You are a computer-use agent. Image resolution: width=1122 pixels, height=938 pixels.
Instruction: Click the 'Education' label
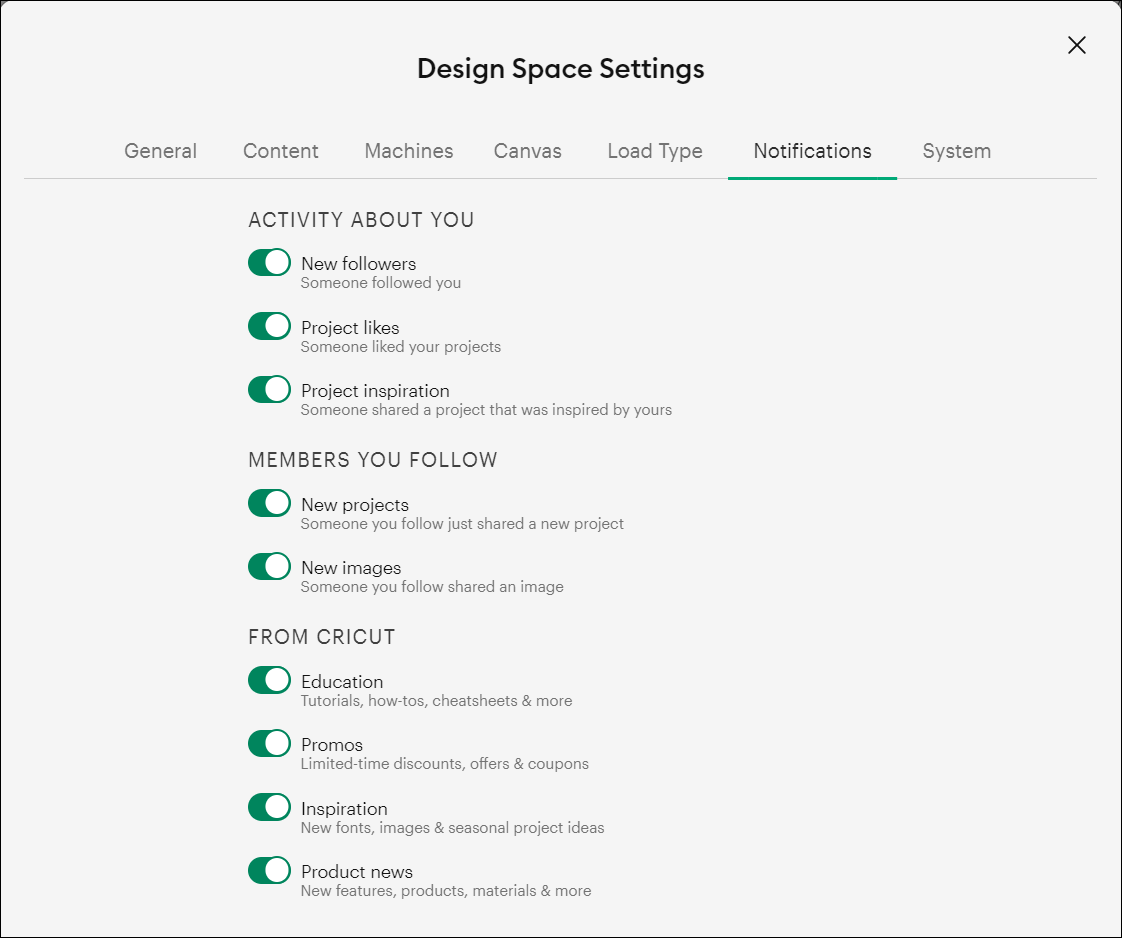342,681
